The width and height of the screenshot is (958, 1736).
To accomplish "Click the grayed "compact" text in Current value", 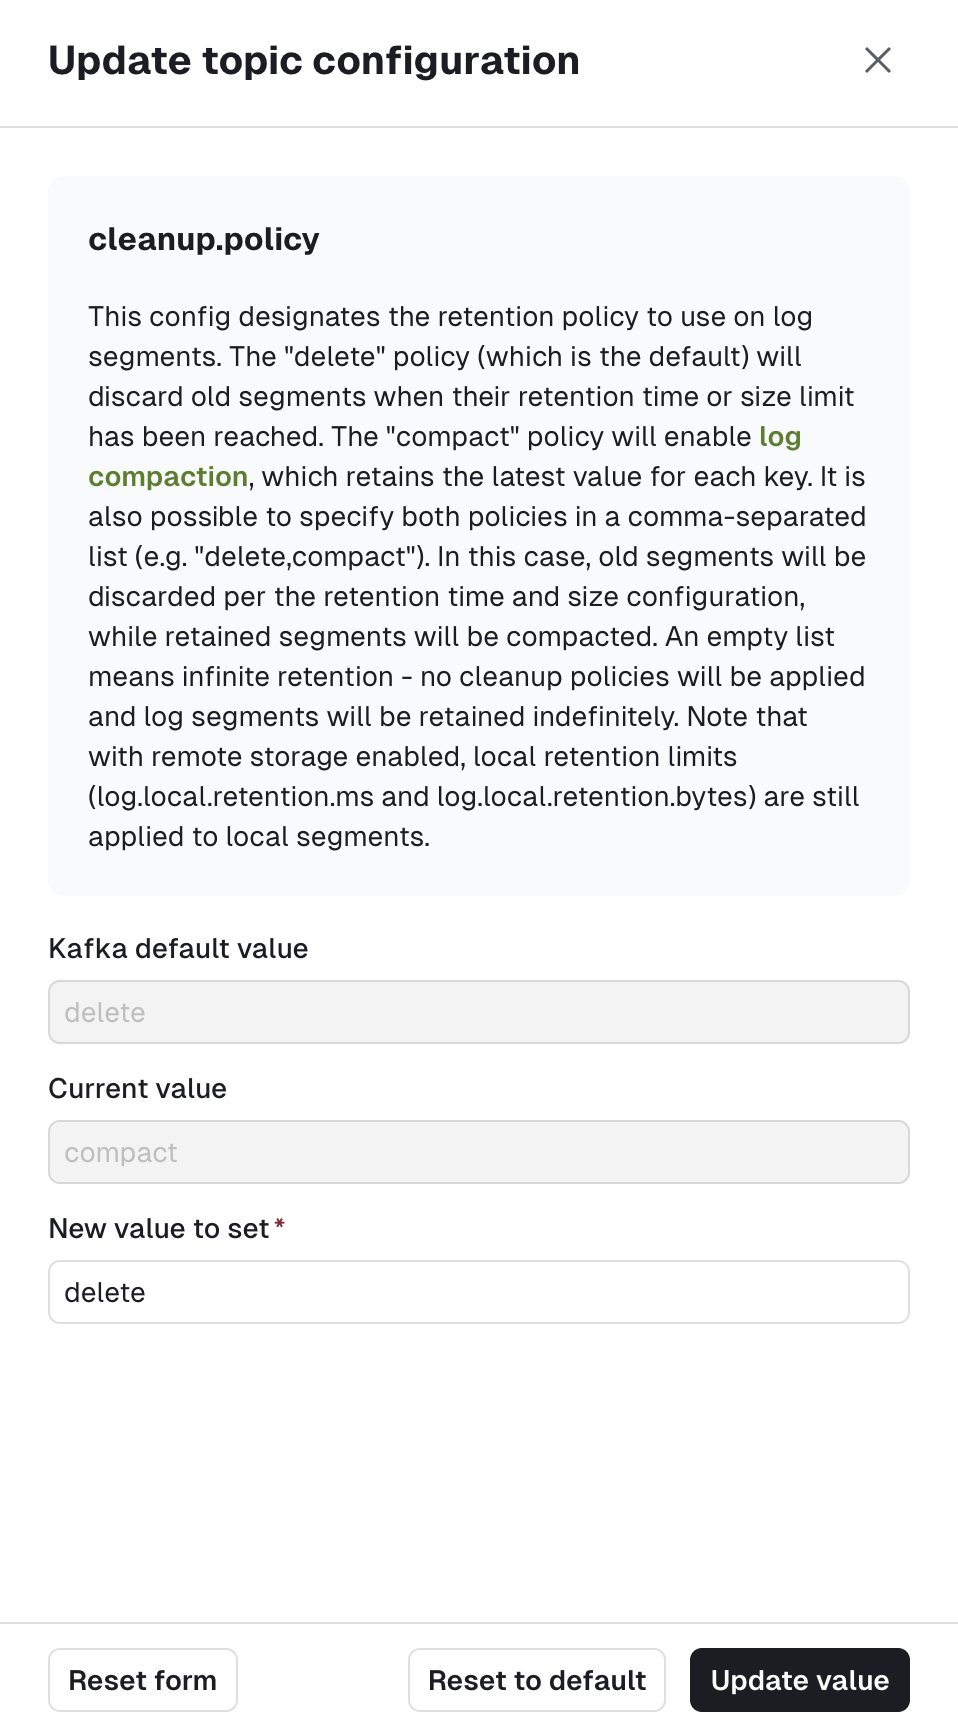I will pos(121,1152).
